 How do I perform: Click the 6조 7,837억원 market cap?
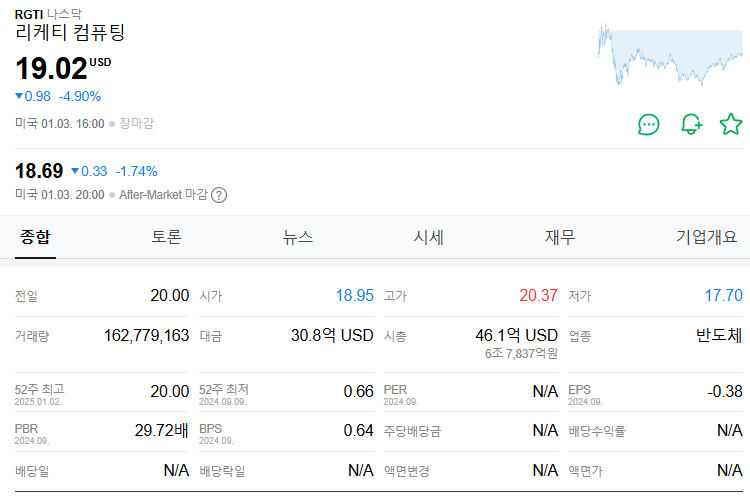pyautogui.click(x=521, y=353)
